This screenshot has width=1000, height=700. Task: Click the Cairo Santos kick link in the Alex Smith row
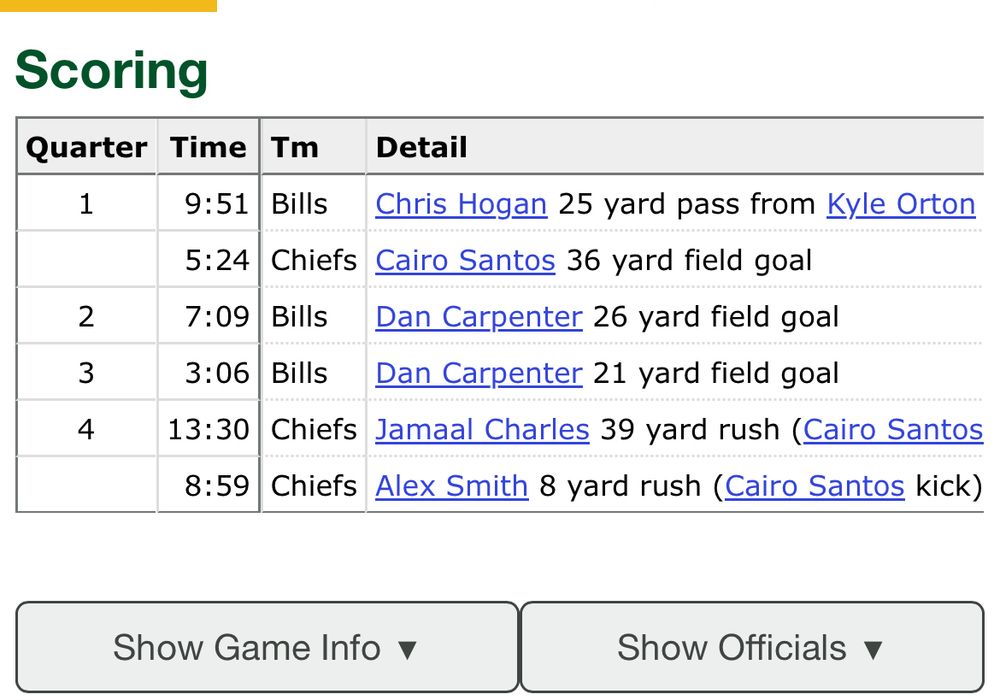(x=815, y=486)
